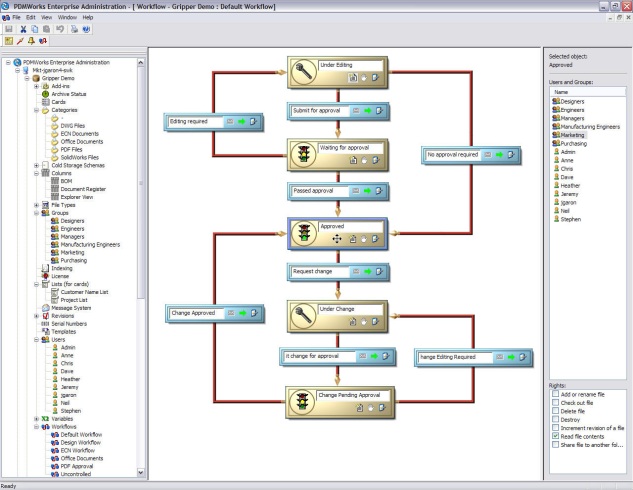
Task: Select Manufacturing Engineers in the tree Groups
Action: click(x=90, y=245)
